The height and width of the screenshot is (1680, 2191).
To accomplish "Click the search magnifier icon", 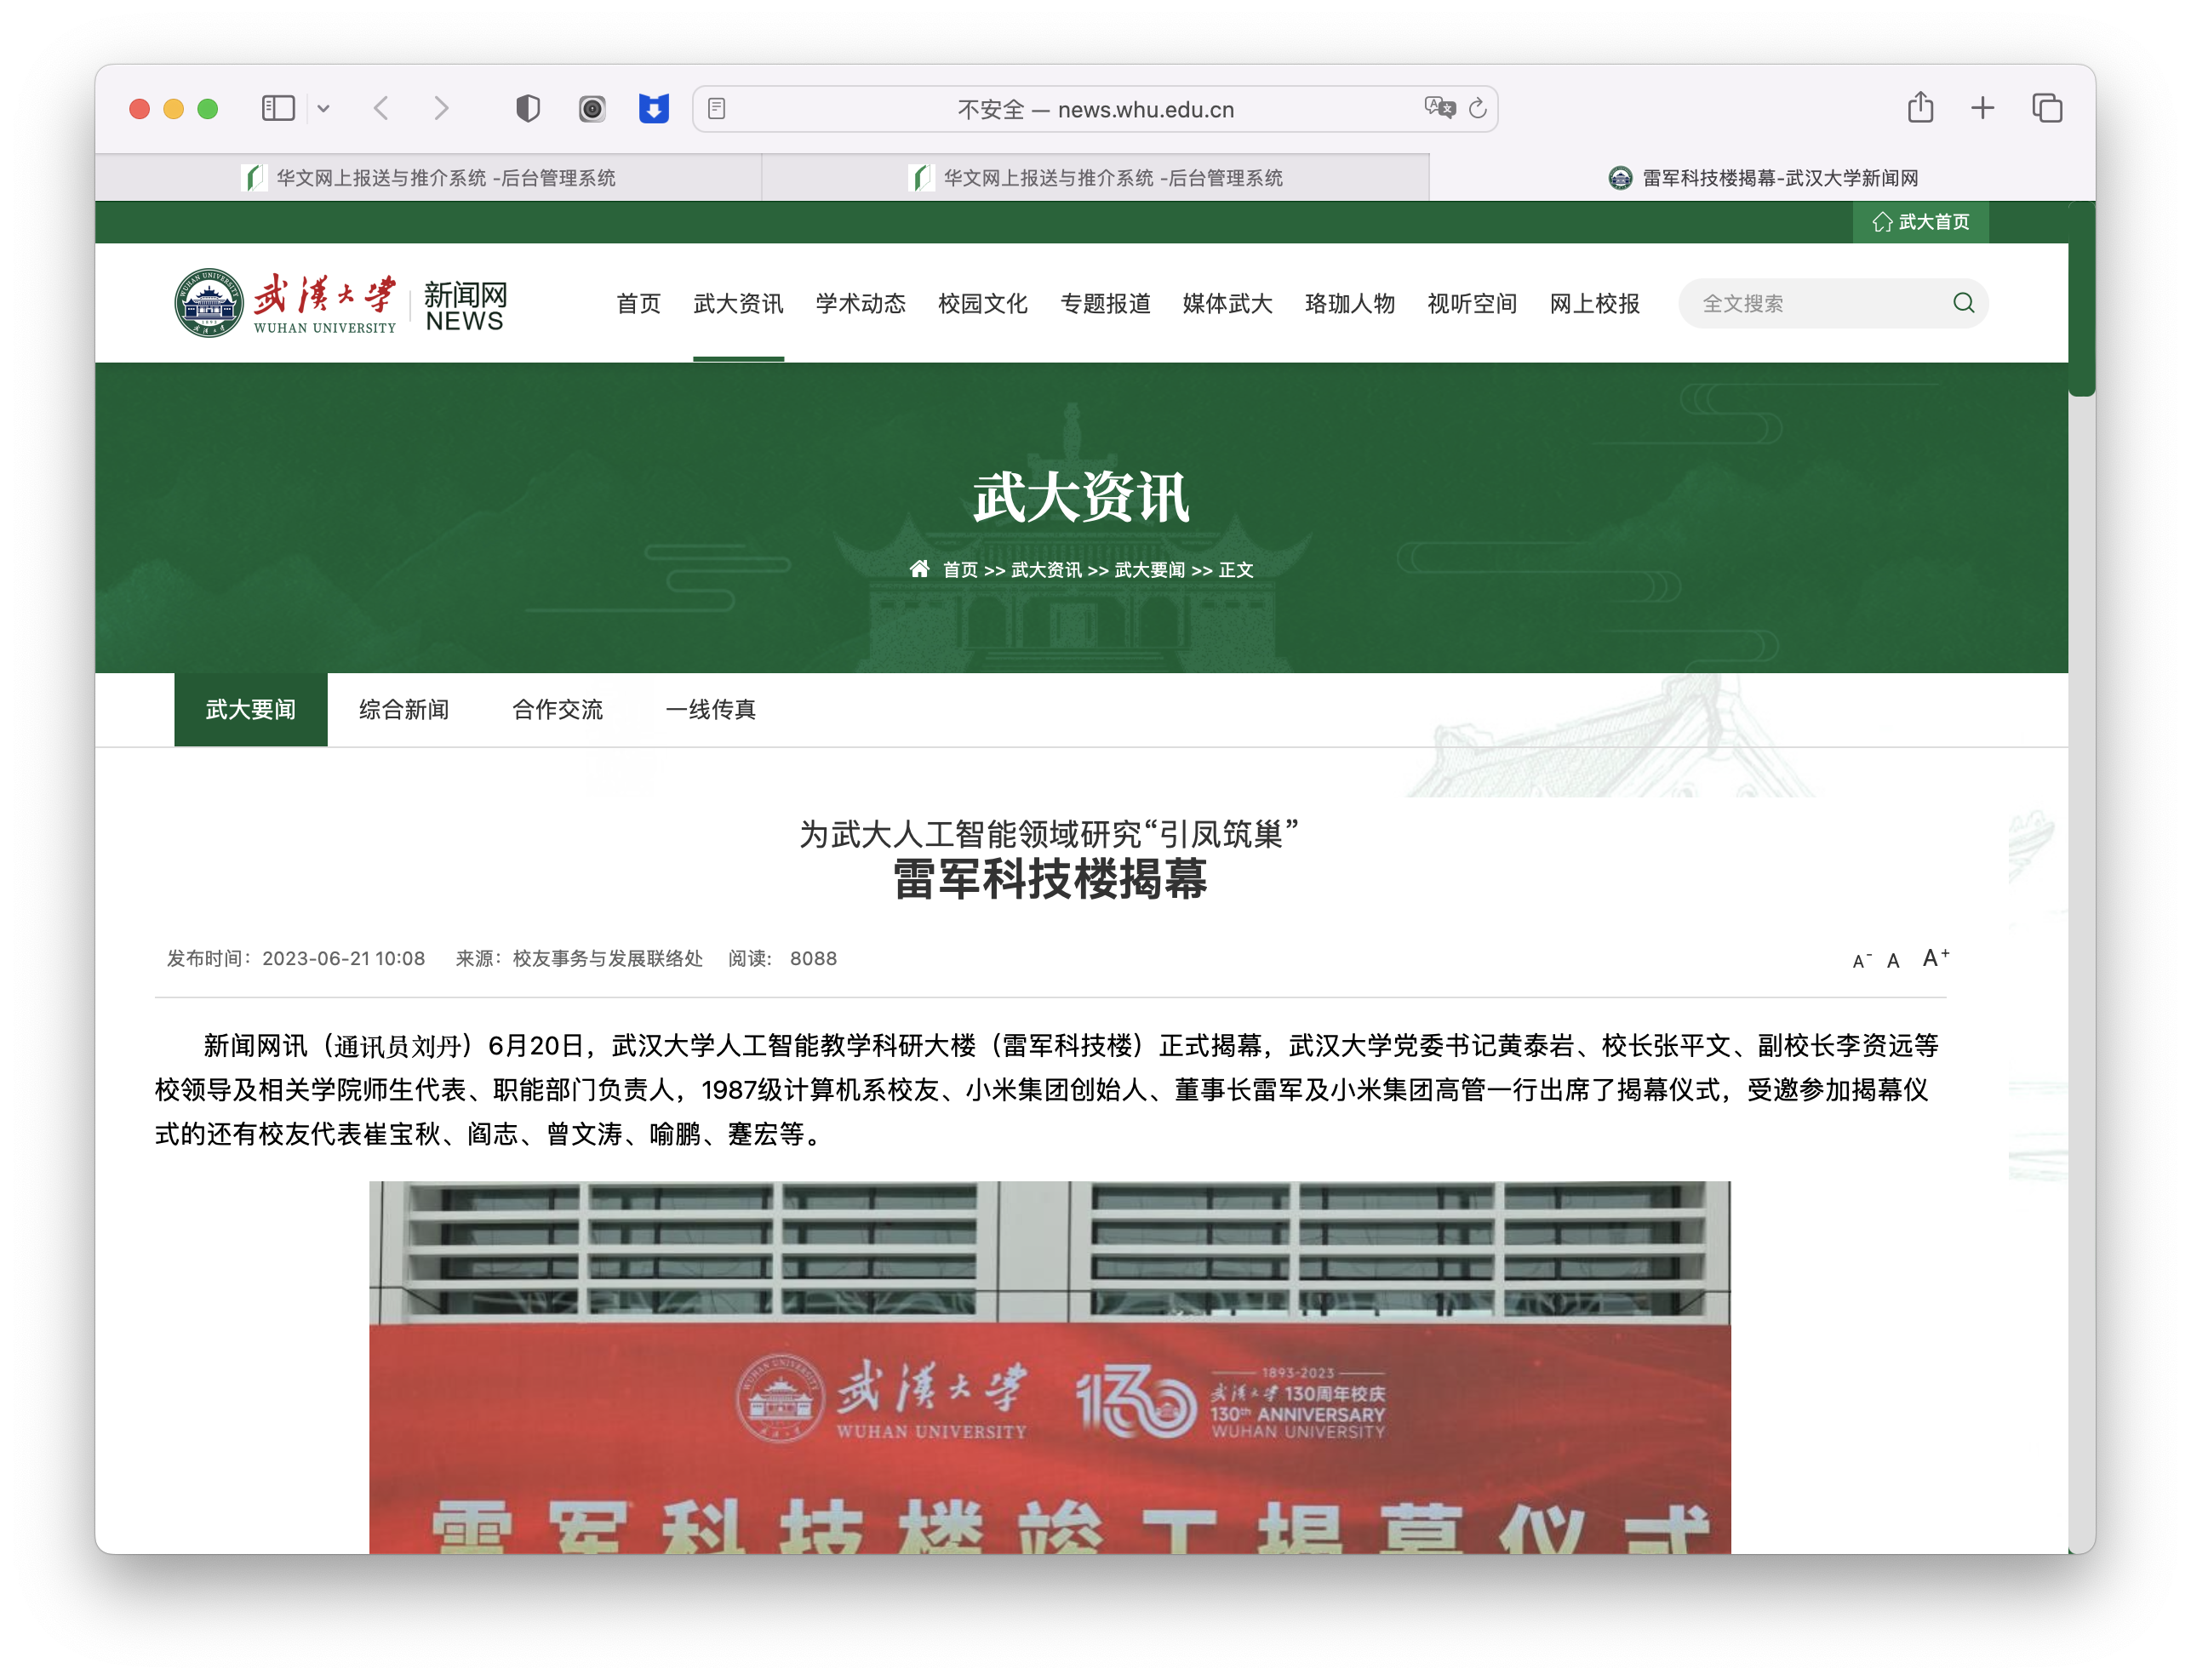I will [1963, 303].
